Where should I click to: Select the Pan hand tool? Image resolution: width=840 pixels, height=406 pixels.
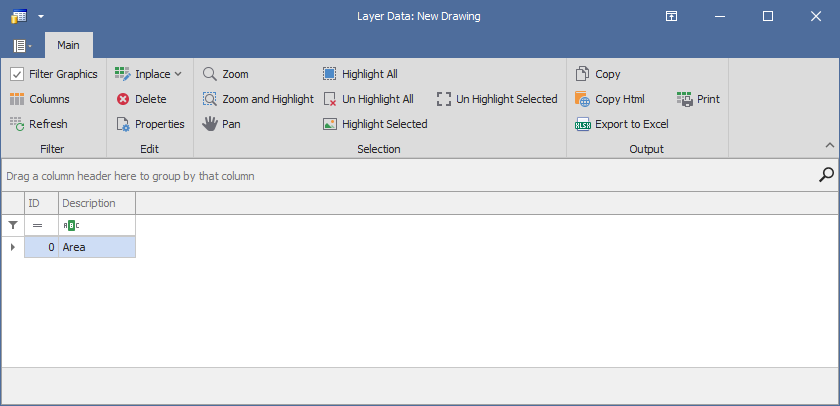pyautogui.click(x=210, y=124)
